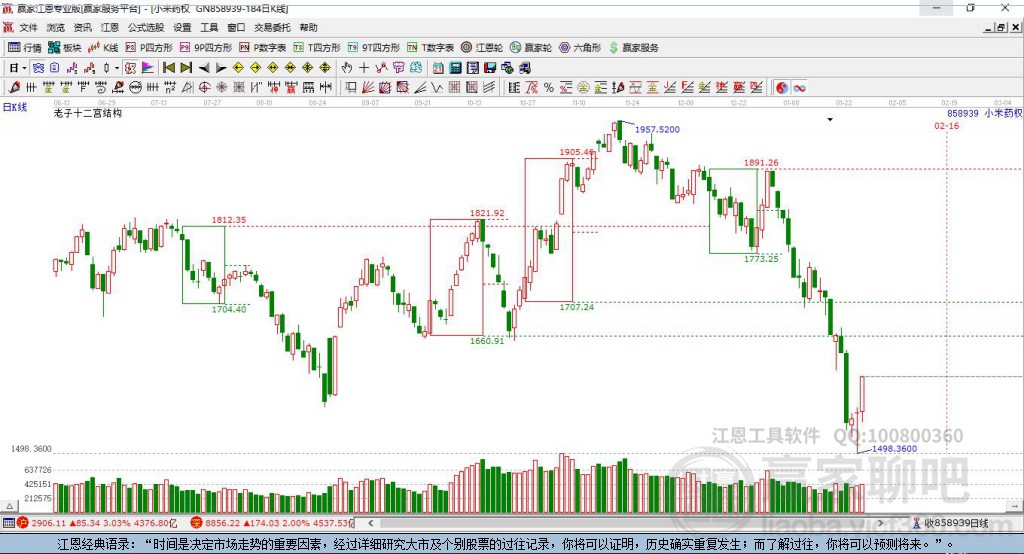The image size is (1024, 554).
Task: Open the 文件 menu
Action: coord(28,27)
